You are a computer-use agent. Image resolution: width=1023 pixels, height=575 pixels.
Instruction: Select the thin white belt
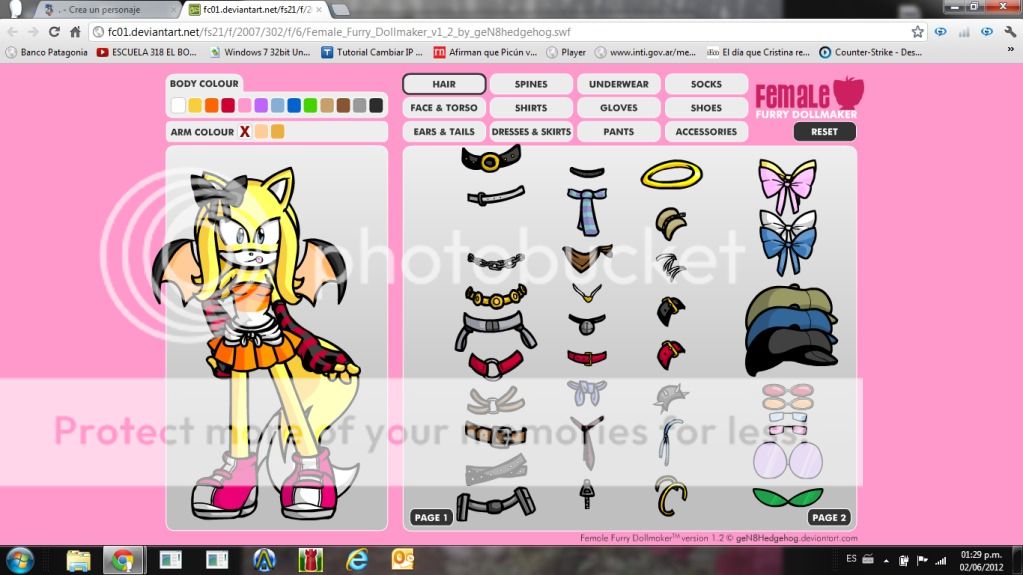click(496, 195)
